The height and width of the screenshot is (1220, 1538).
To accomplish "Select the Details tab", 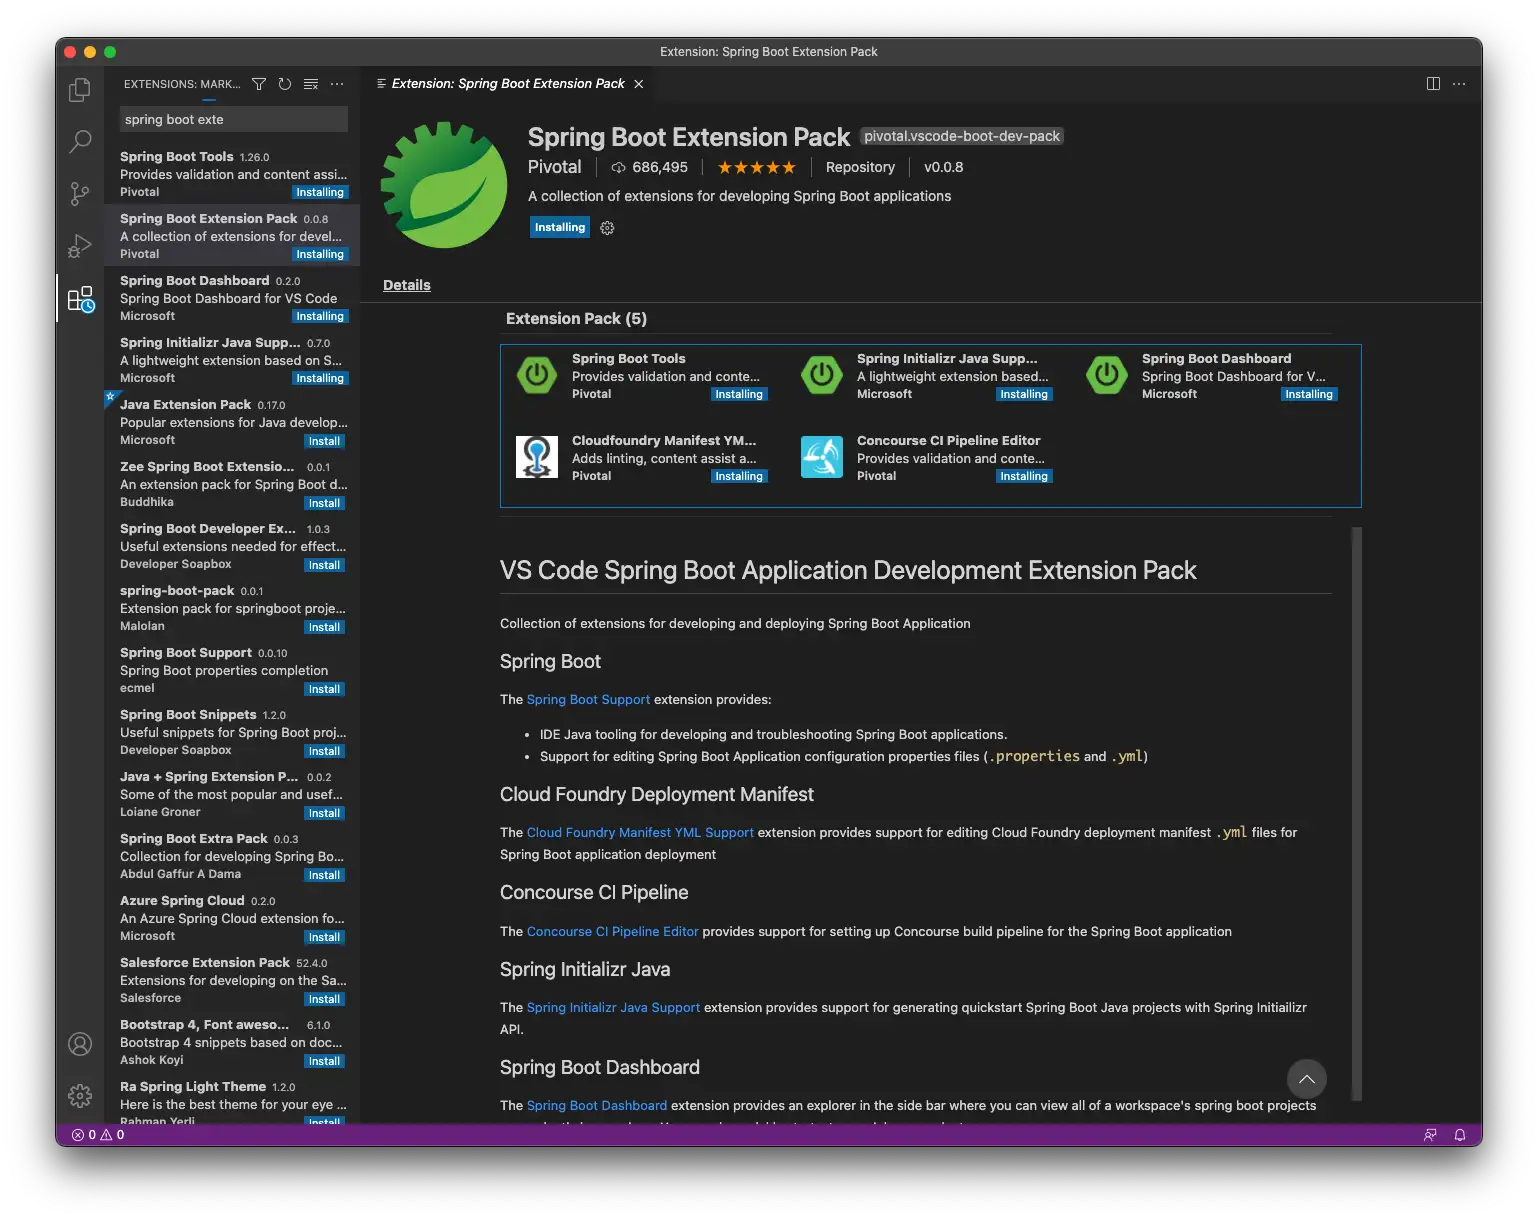I will point(407,285).
